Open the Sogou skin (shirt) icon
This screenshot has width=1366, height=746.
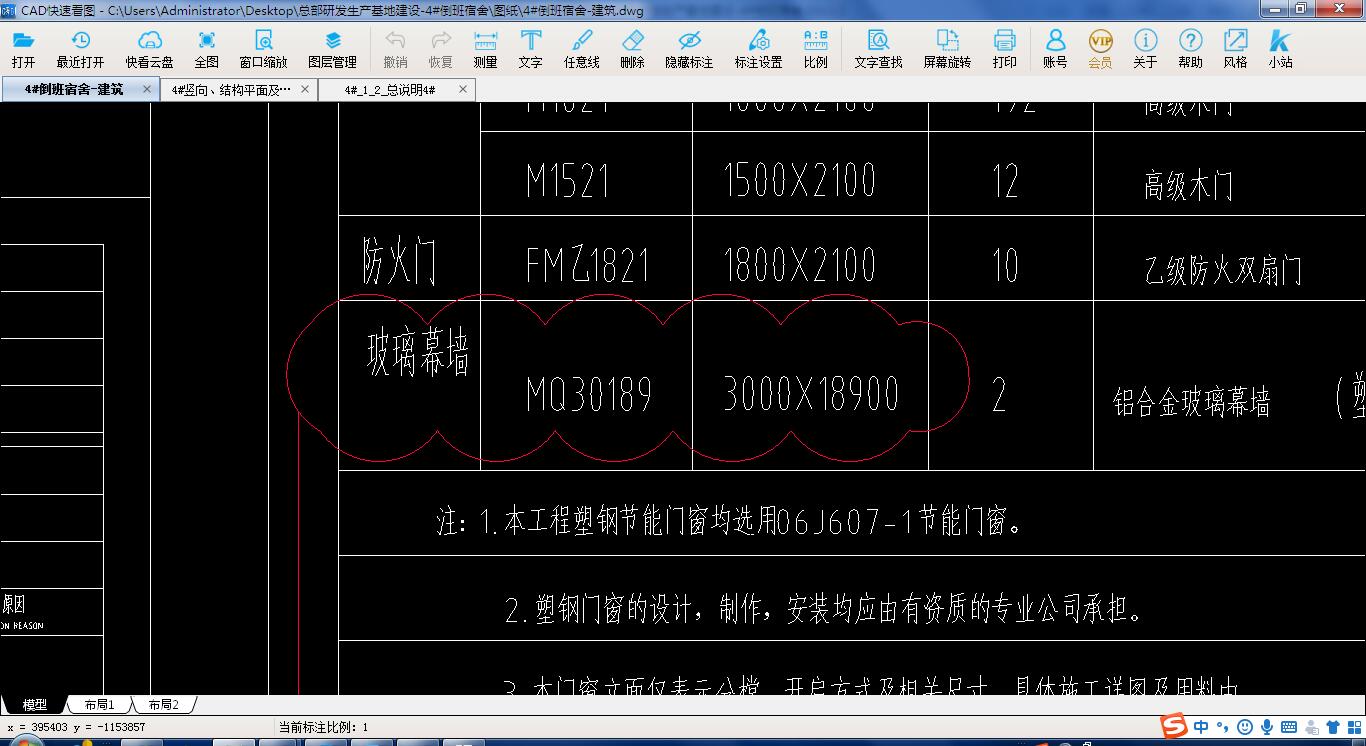(1333, 727)
